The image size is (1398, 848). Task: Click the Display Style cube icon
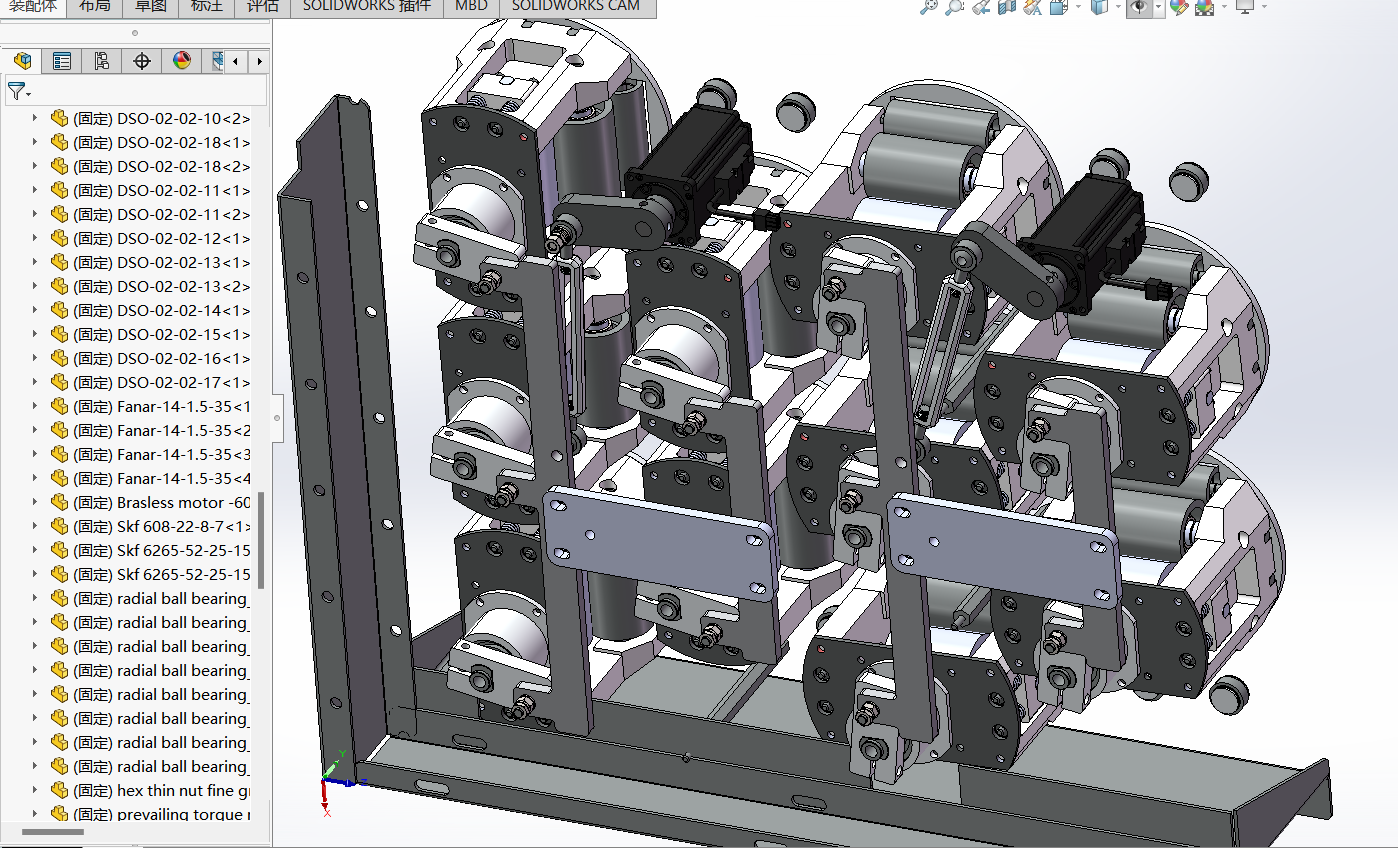1100,7
